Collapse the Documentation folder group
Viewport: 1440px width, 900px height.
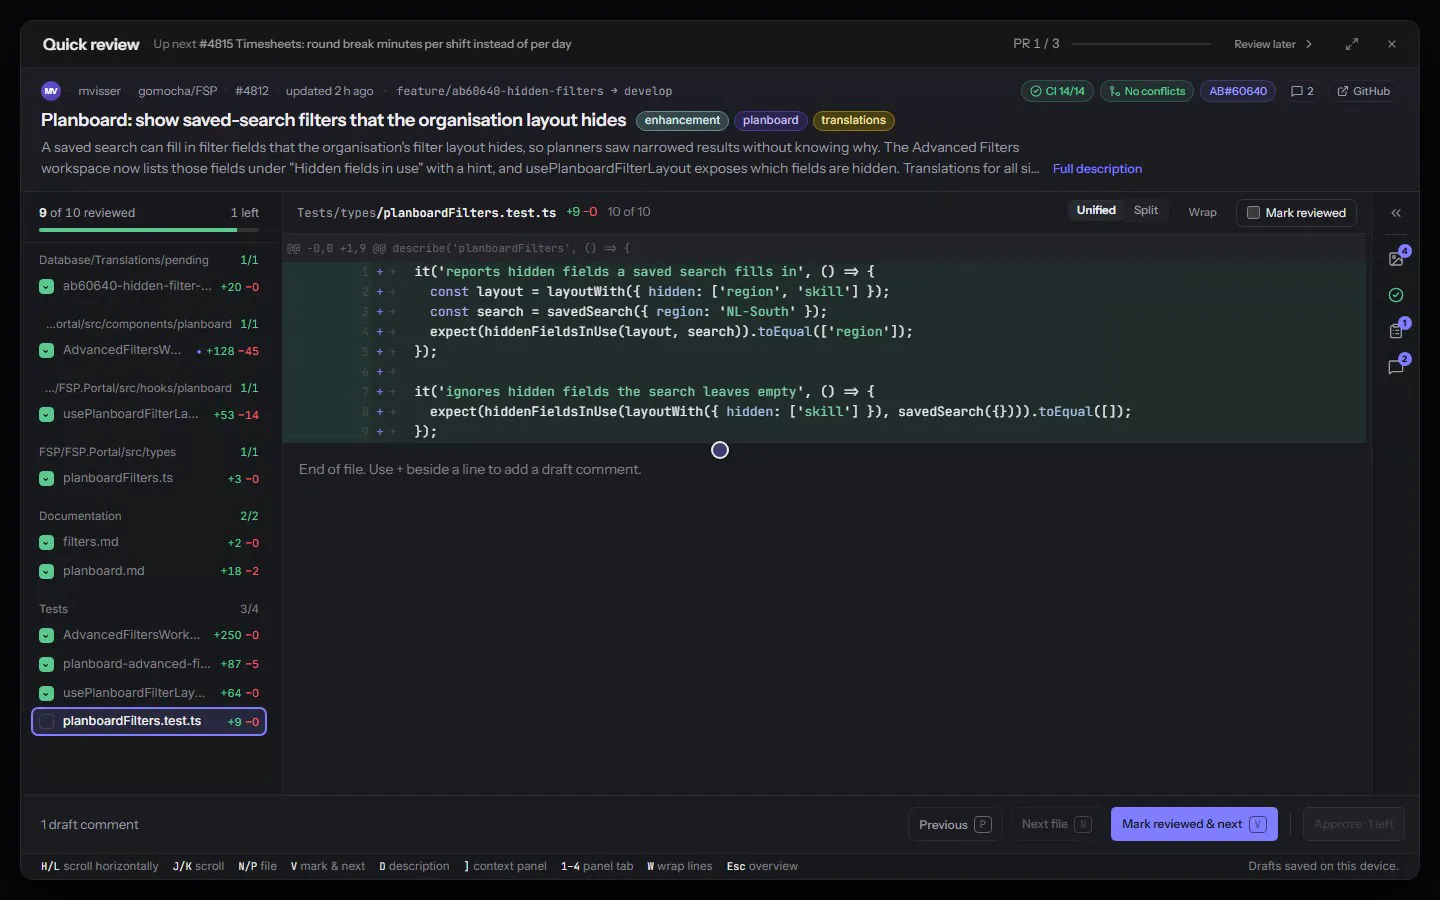(148, 516)
